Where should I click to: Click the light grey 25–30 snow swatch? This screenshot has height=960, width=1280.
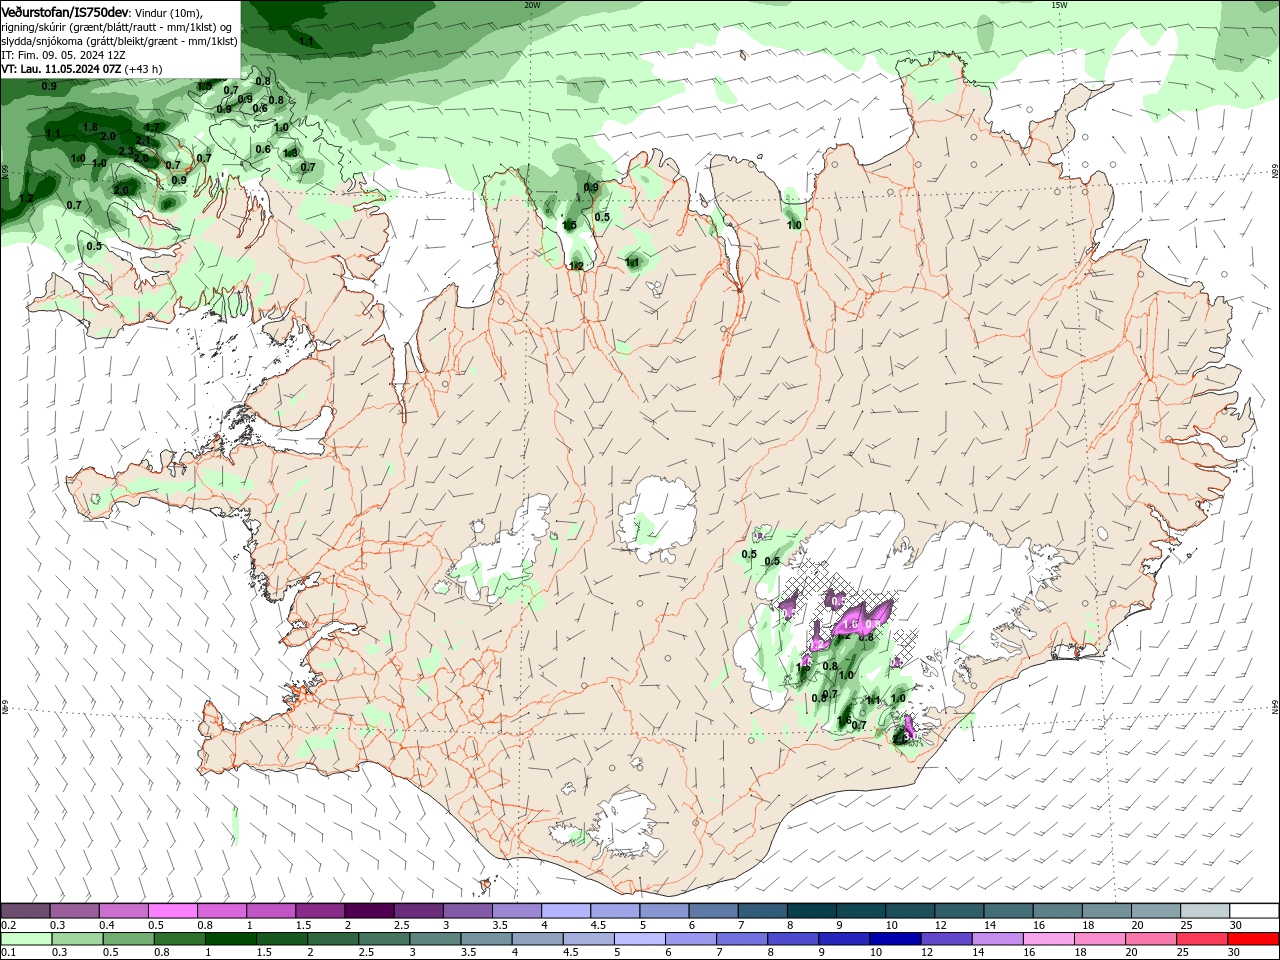[x=1204, y=911]
